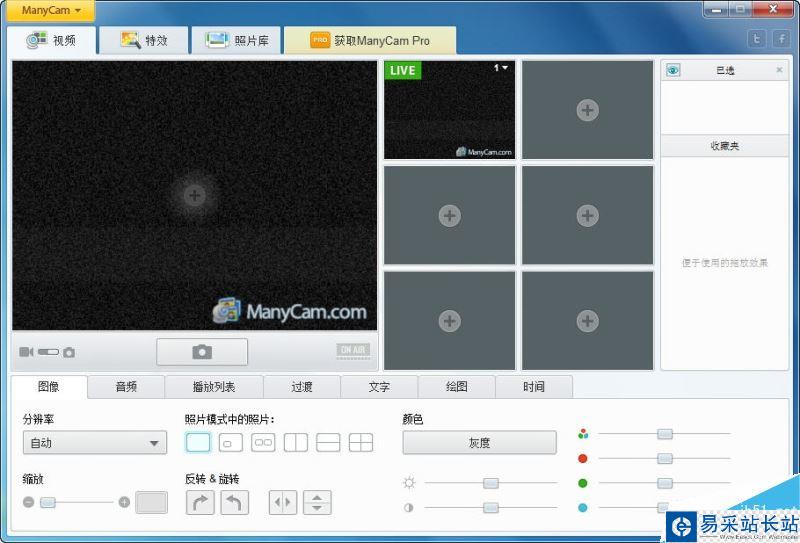Open the 过渡 tab
800x543 pixels.
(302, 387)
